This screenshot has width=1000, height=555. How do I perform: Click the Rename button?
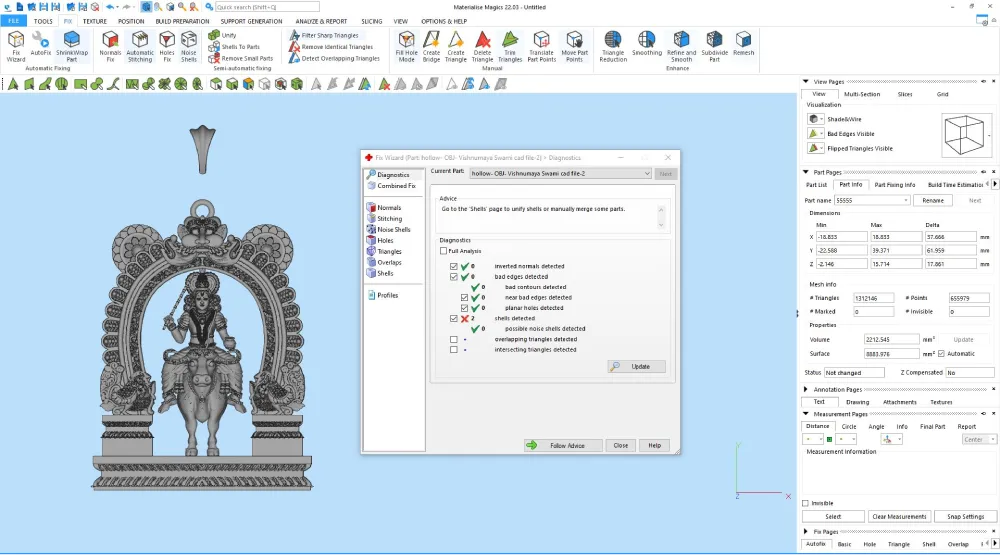coord(933,200)
